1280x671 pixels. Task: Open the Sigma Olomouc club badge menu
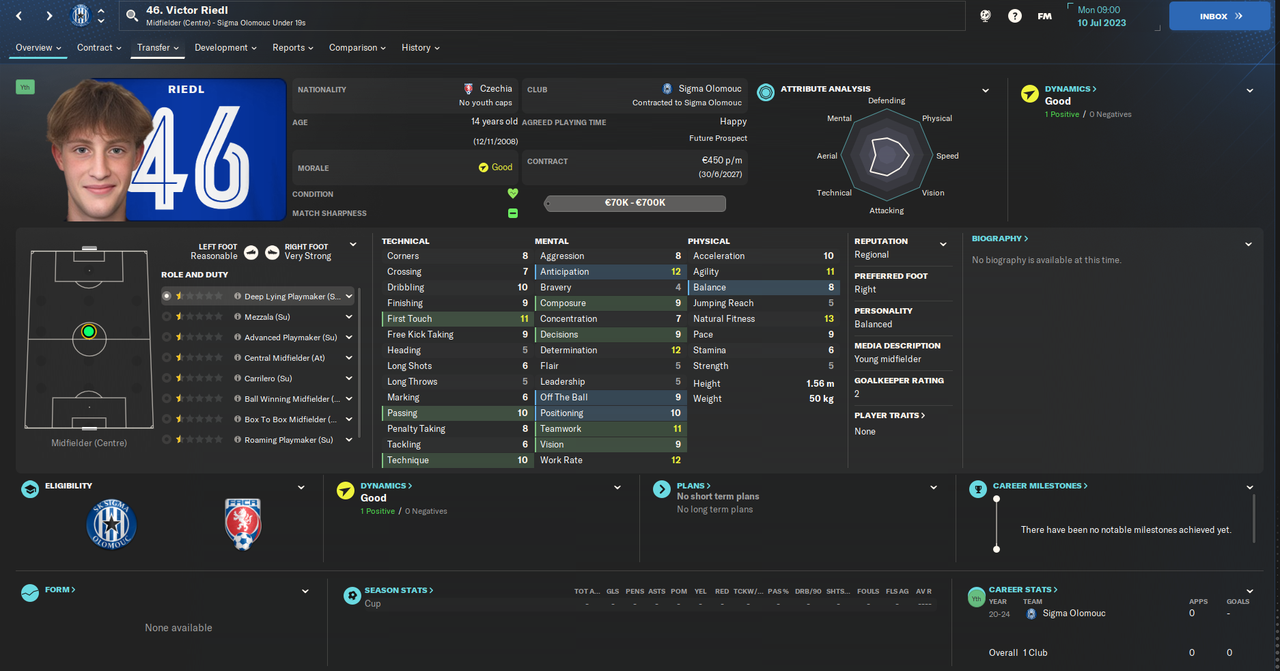pos(81,16)
